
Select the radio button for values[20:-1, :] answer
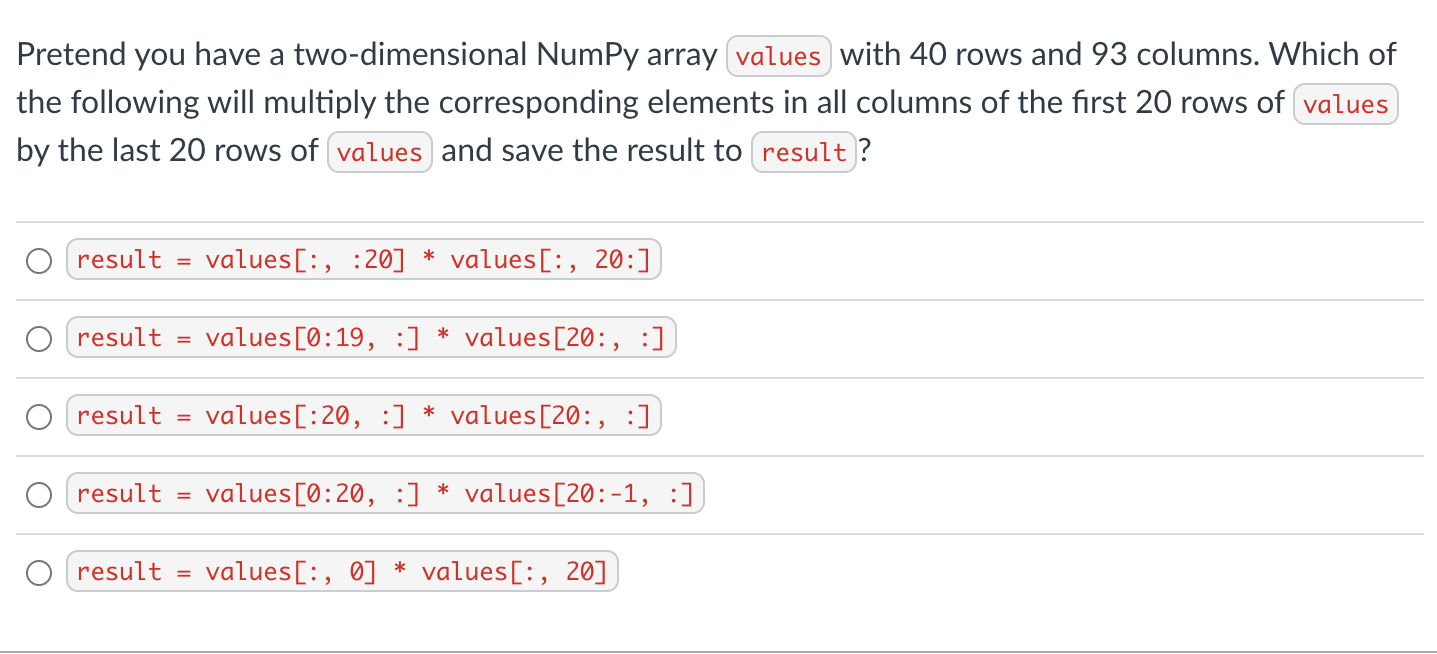[x=39, y=494]
